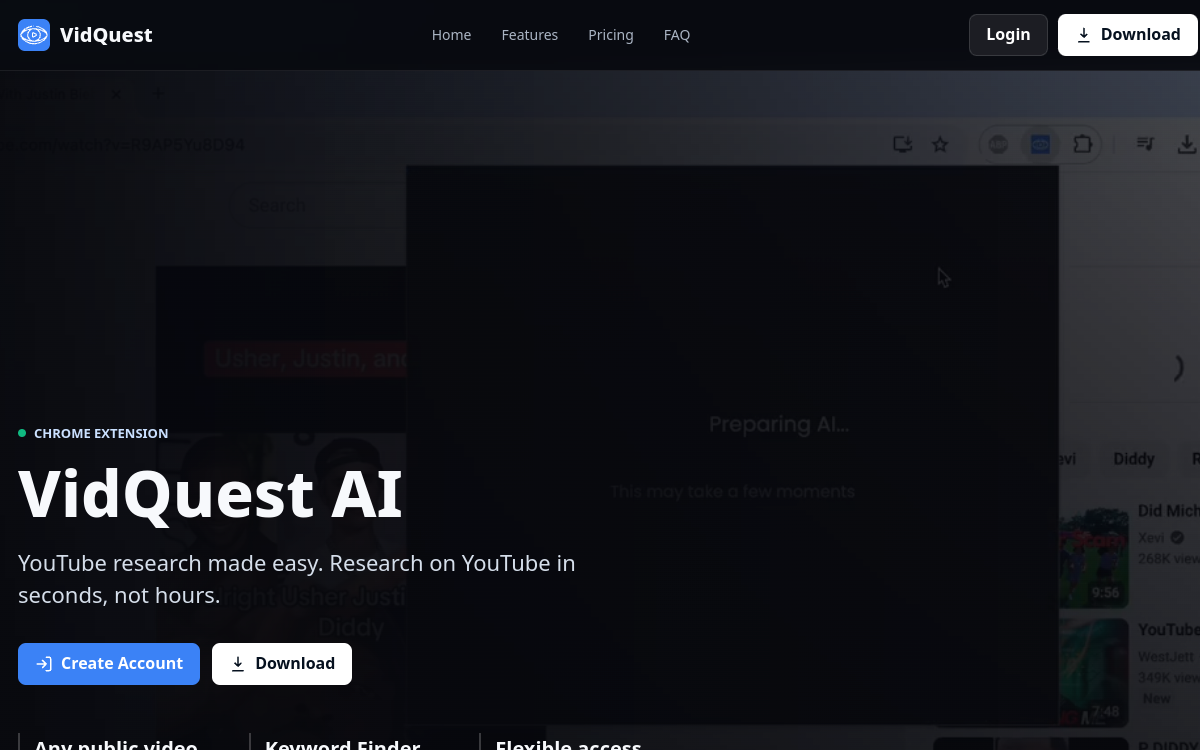1200x750 pixels.
Task: Open the Pricing nav link
Action: click(611, 35)
